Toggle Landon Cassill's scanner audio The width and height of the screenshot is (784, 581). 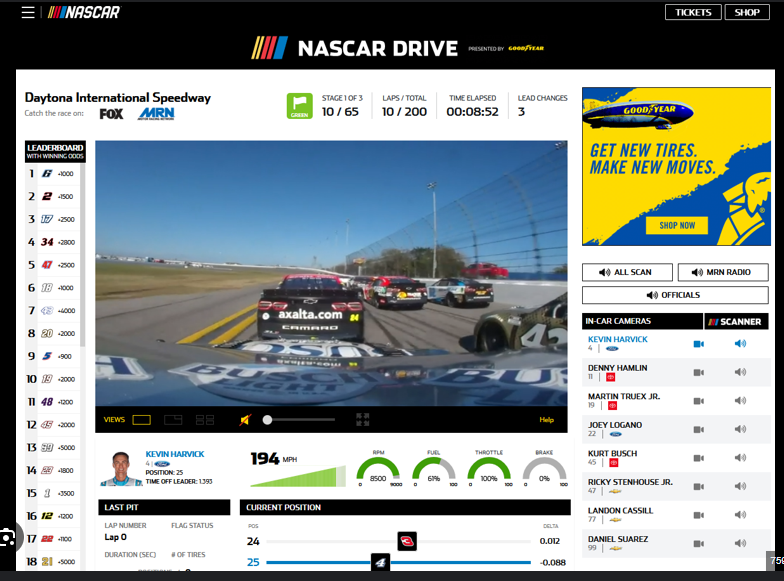pos(740,514)
